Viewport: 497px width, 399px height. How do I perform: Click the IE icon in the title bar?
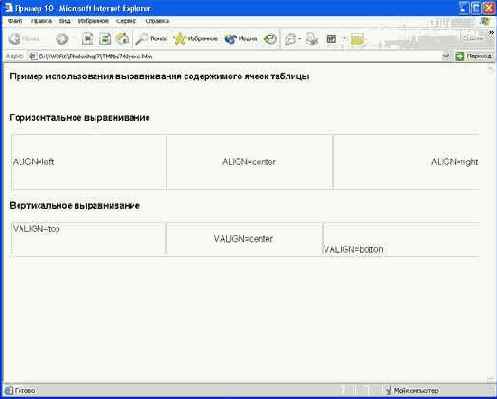tap(8, 8)
